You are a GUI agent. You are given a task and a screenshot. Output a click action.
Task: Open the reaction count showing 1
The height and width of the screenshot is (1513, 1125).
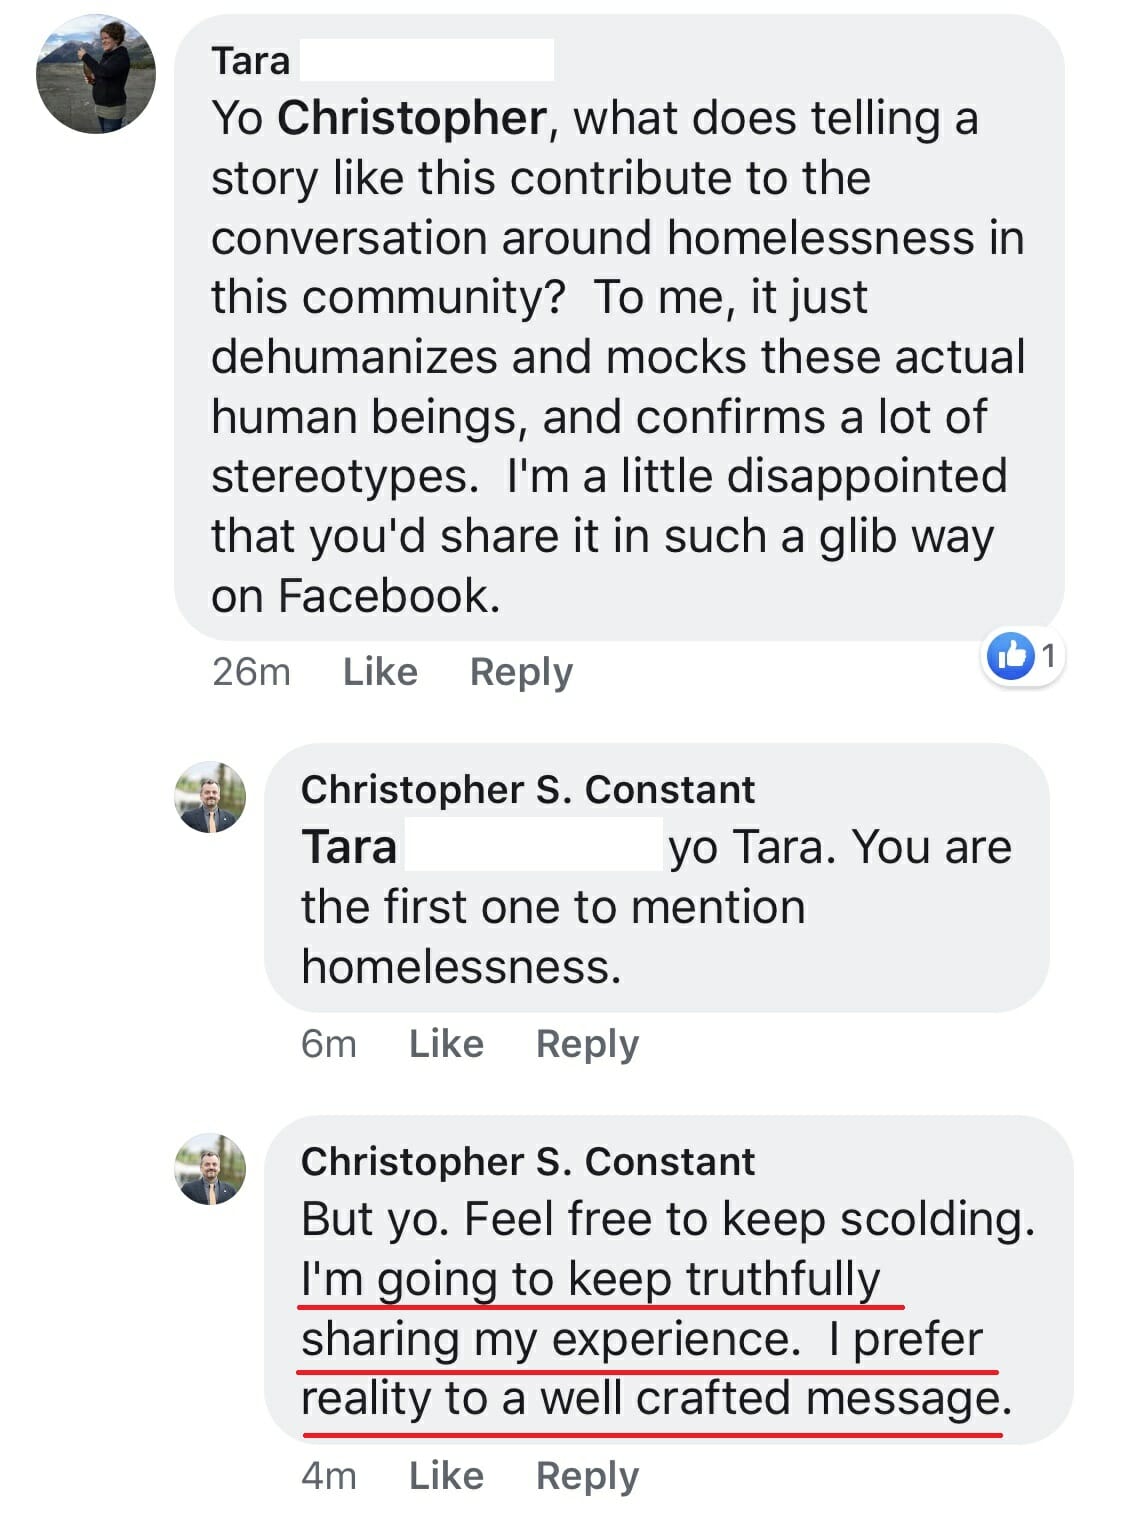[x=1048, y=656]
